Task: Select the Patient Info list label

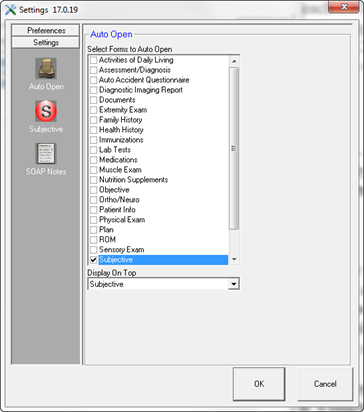Action: pos(117,210)
